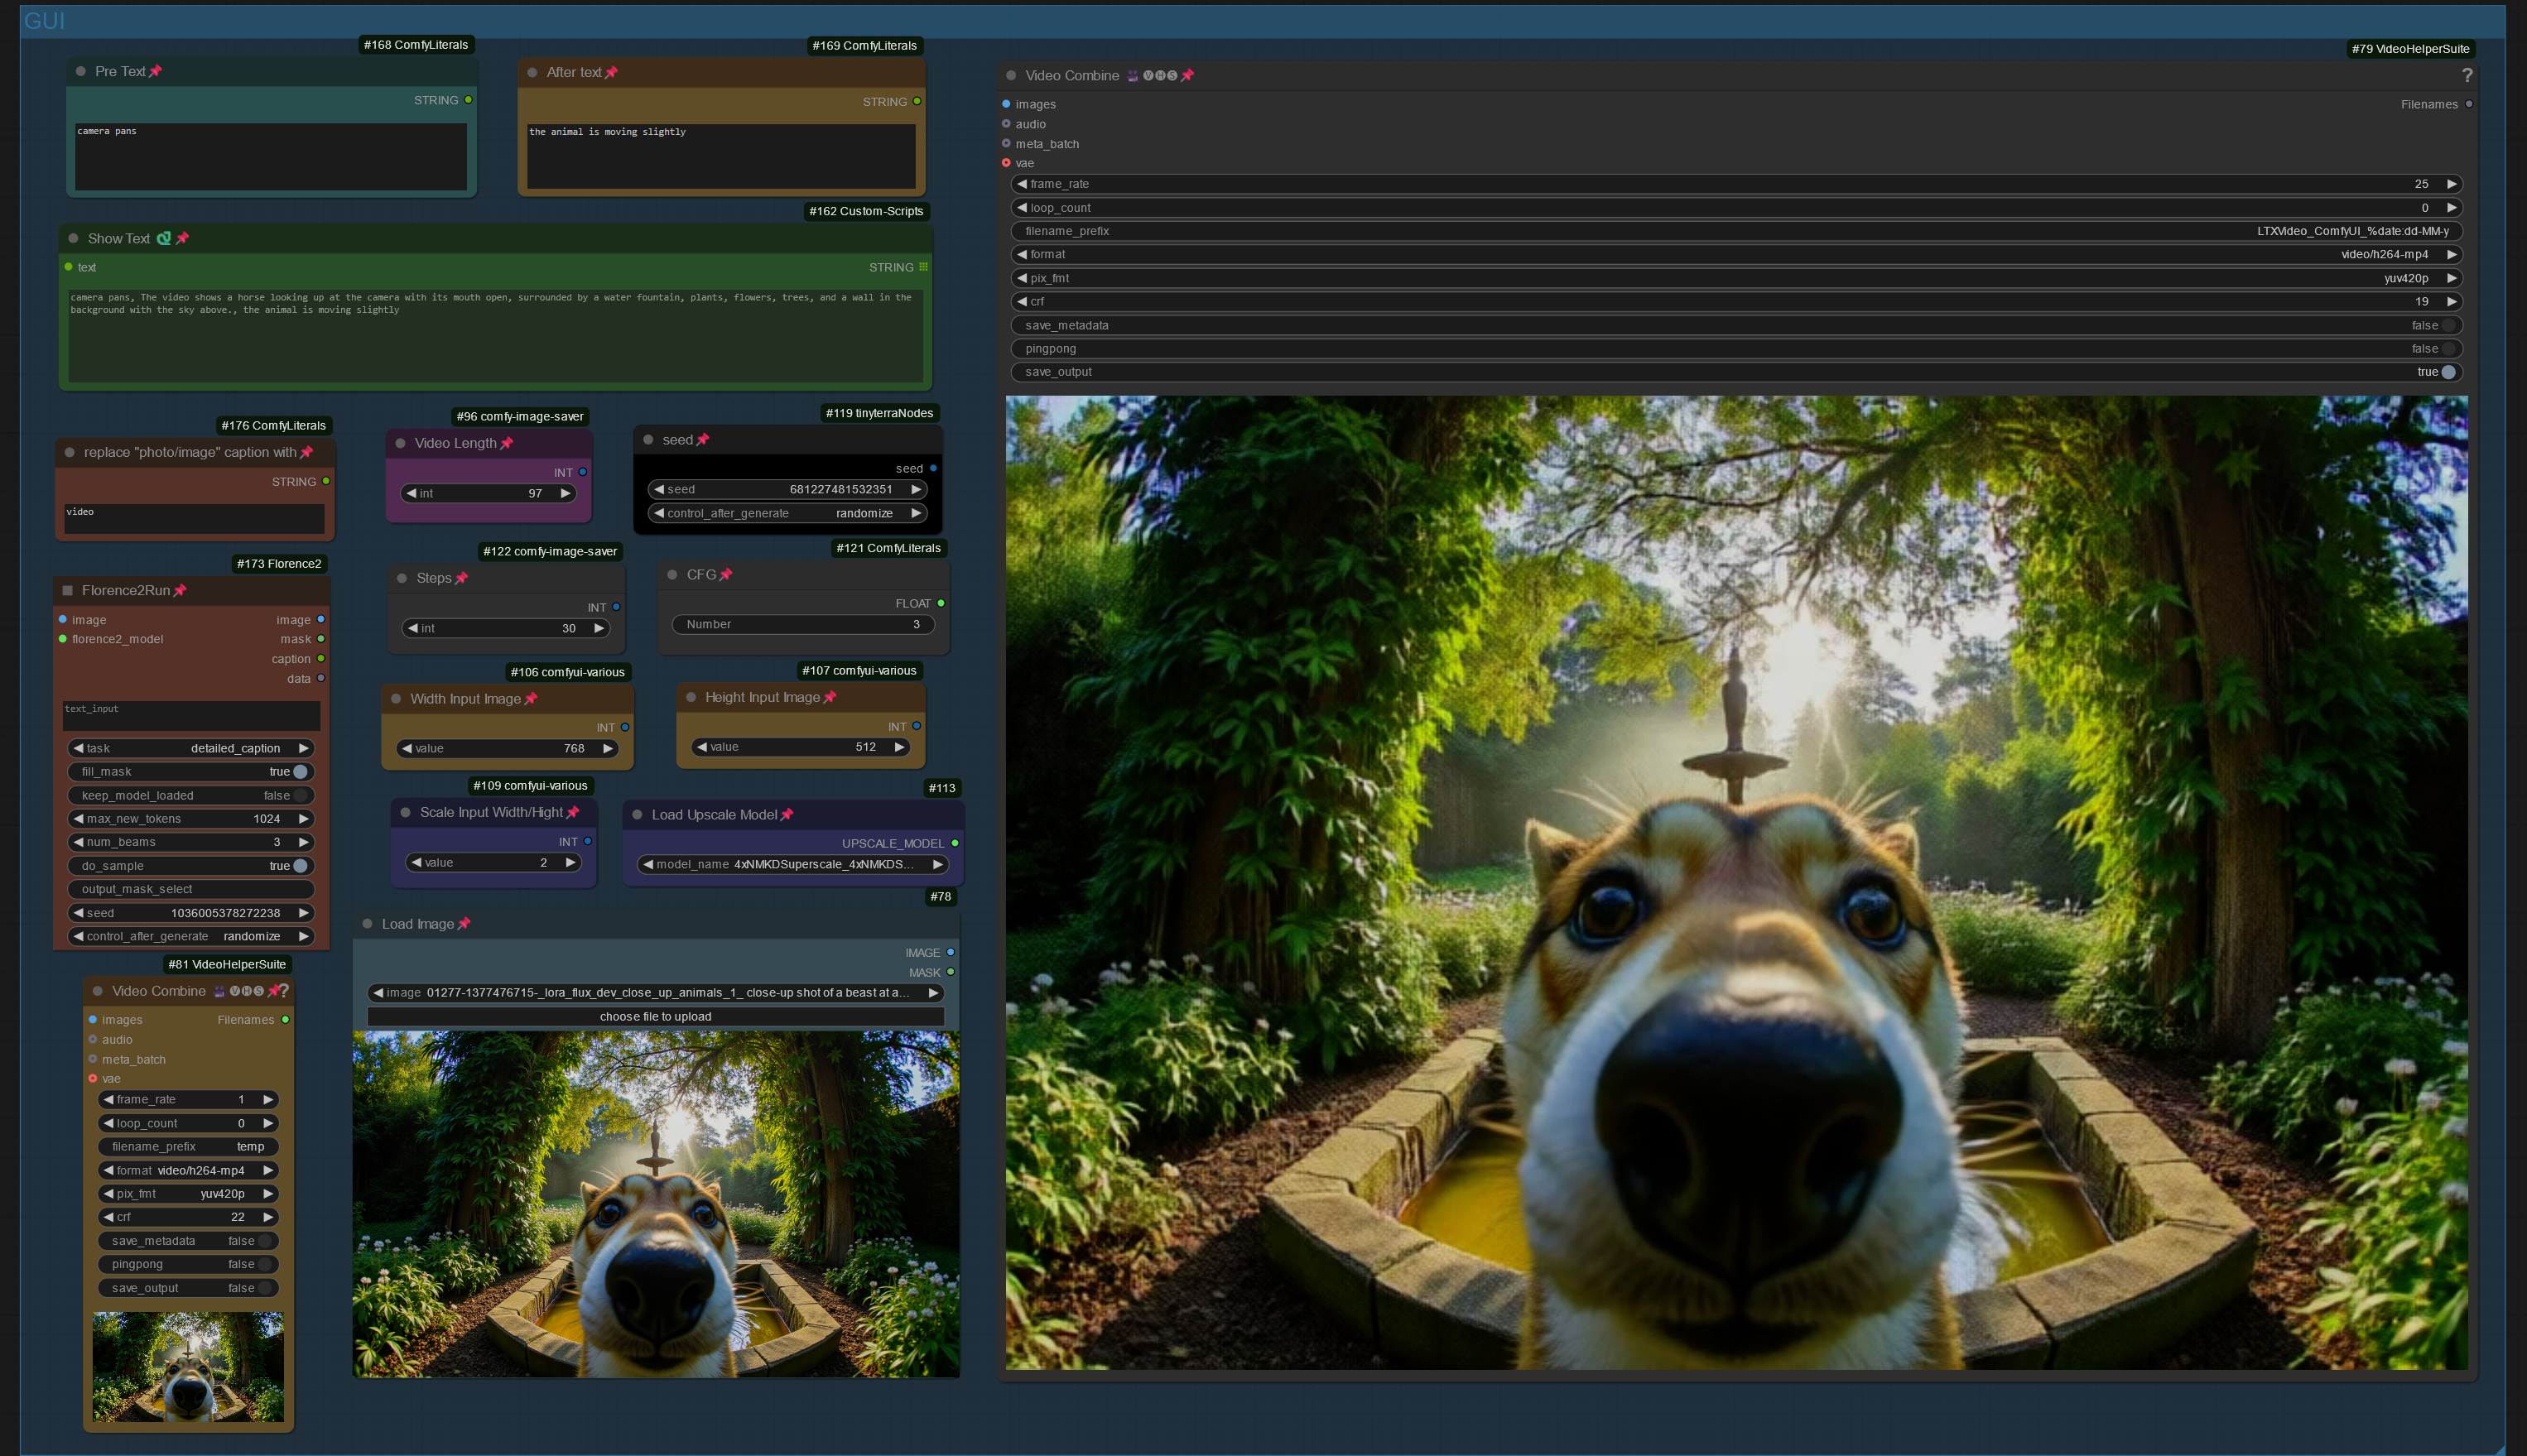2527x1456 pixels.
Task: Click the pin icon on Pre Text node
Action: pyautogui.click(x=155, y=71)
